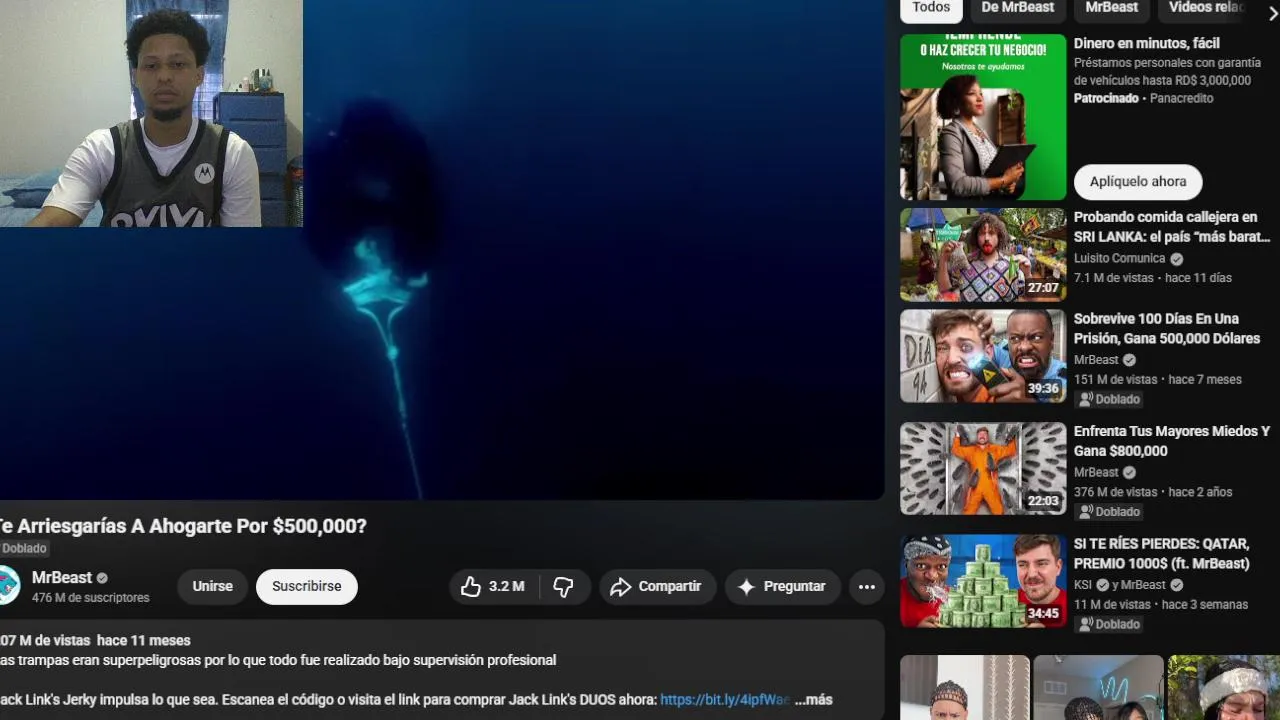Open the KSI y MrBeast channel line

coord(1128,585)
